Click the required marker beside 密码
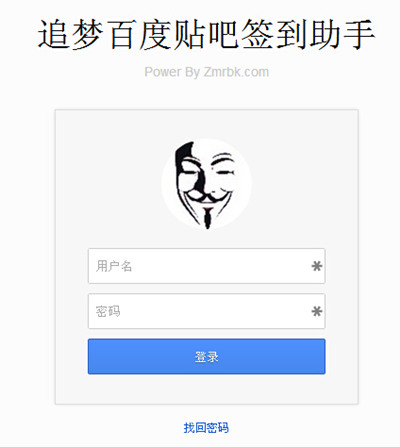The image size is (400, 447). [x=316, y=311]
